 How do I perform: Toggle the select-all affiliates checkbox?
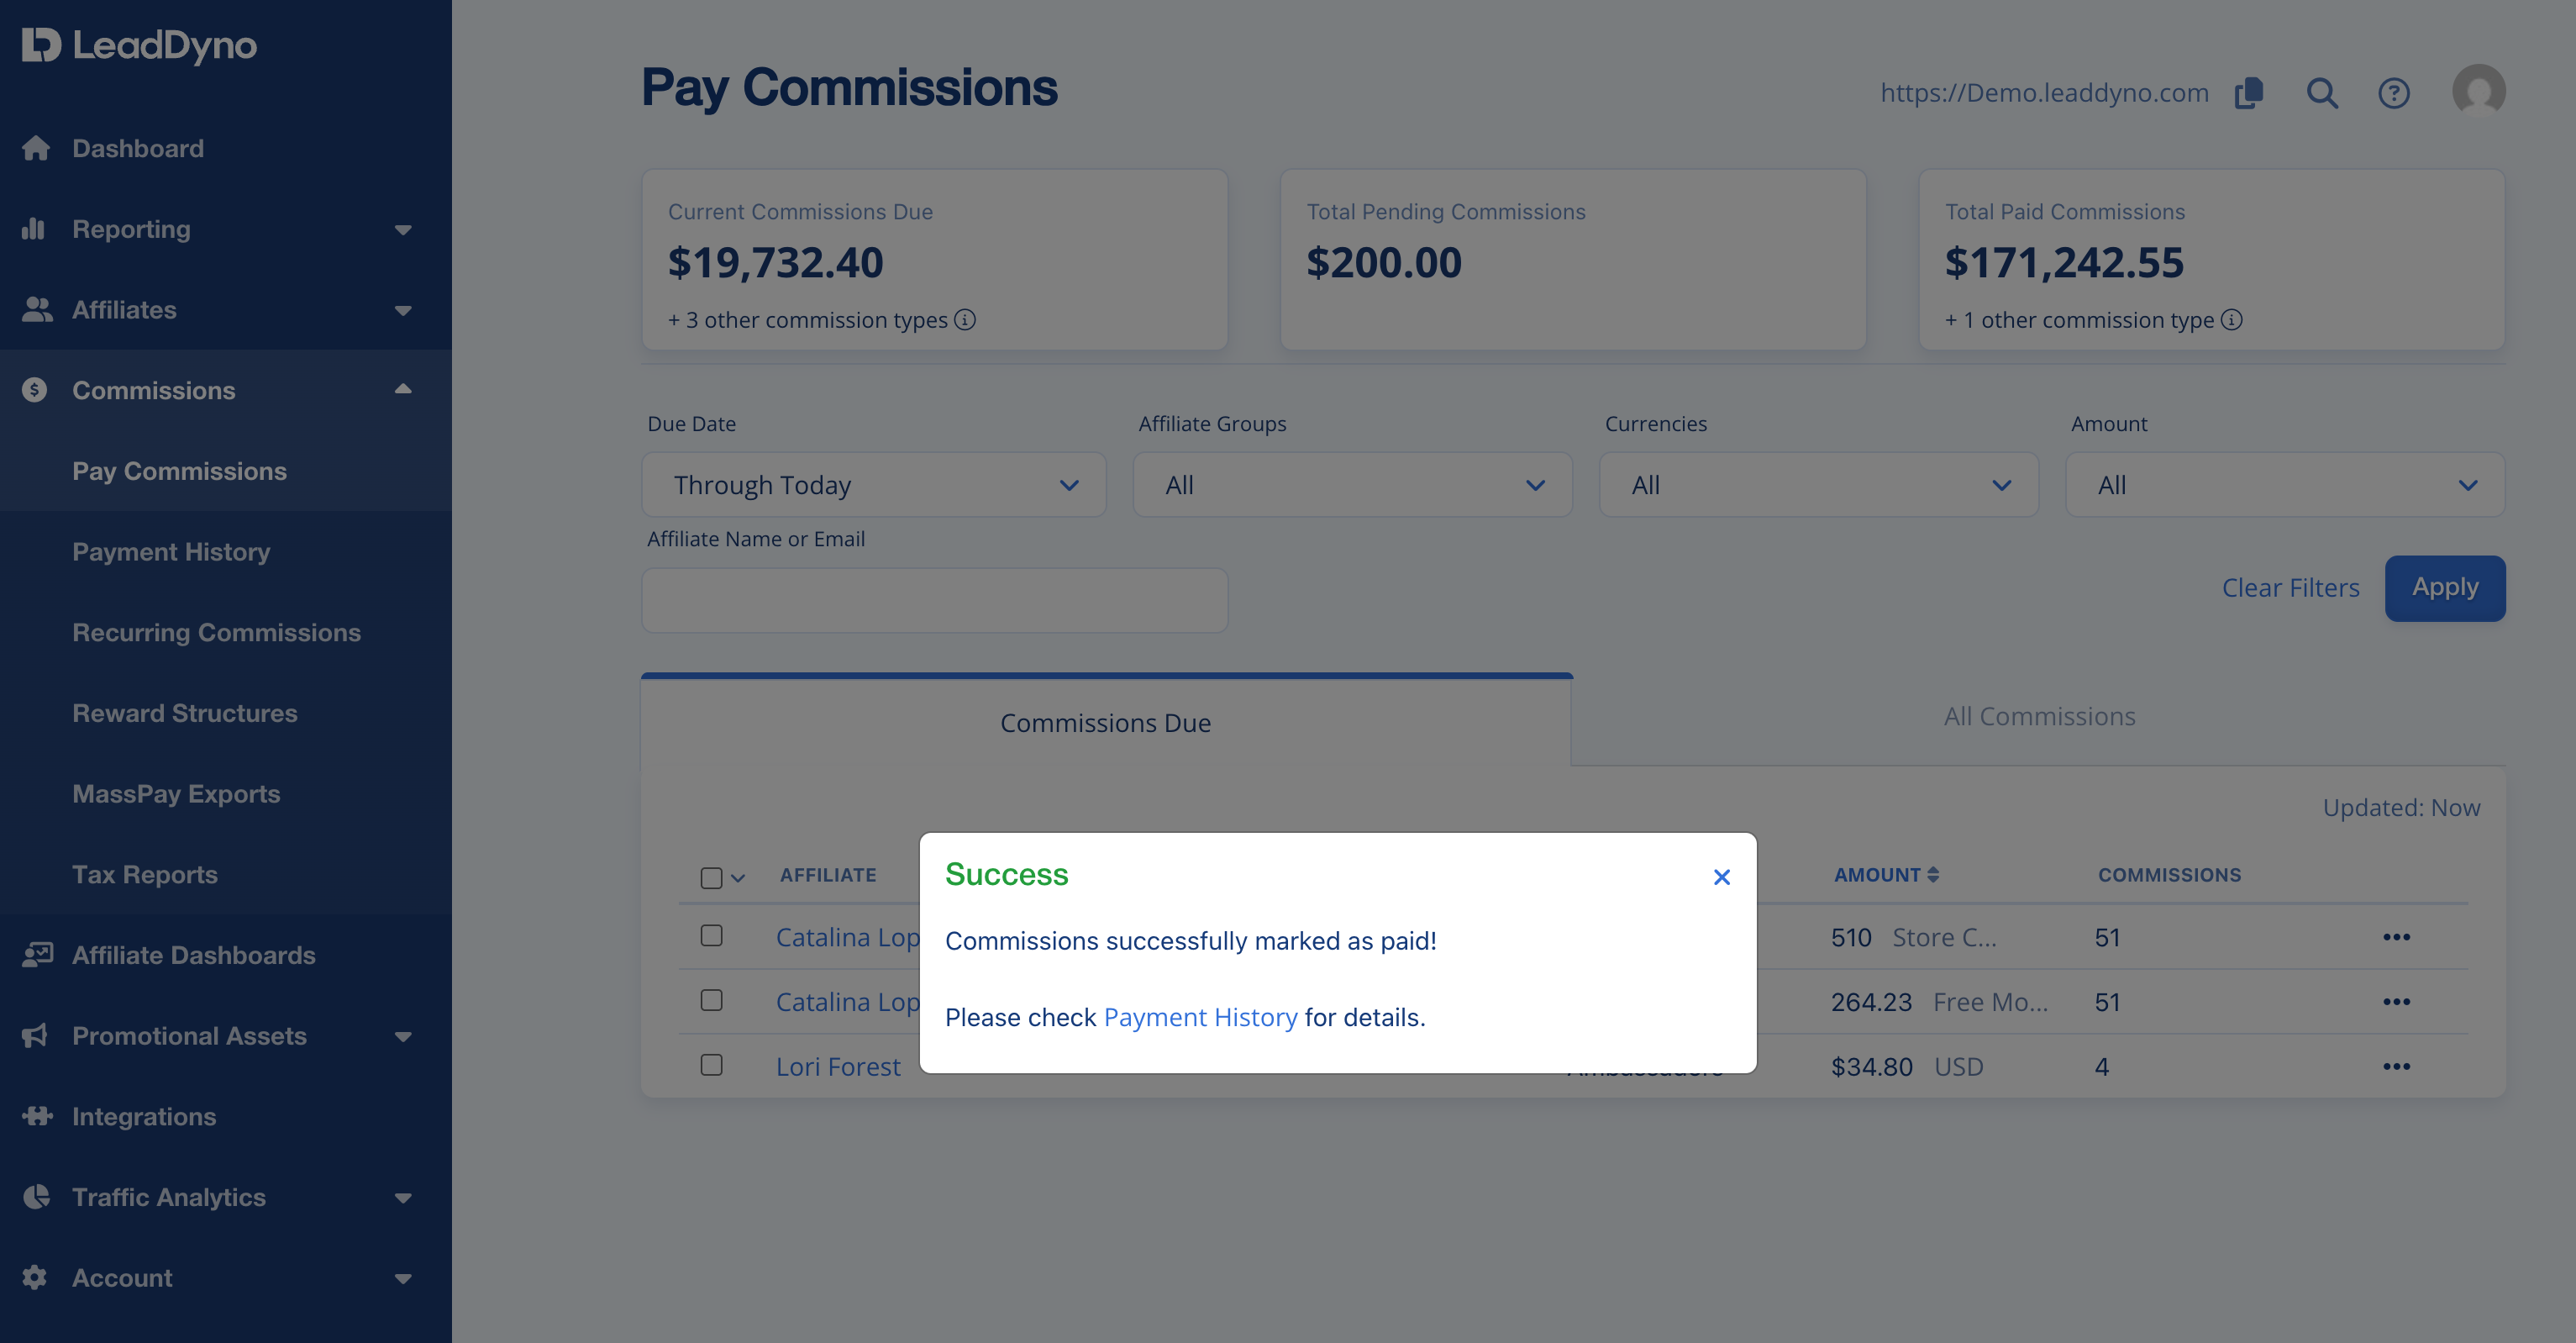pos(712,878)
